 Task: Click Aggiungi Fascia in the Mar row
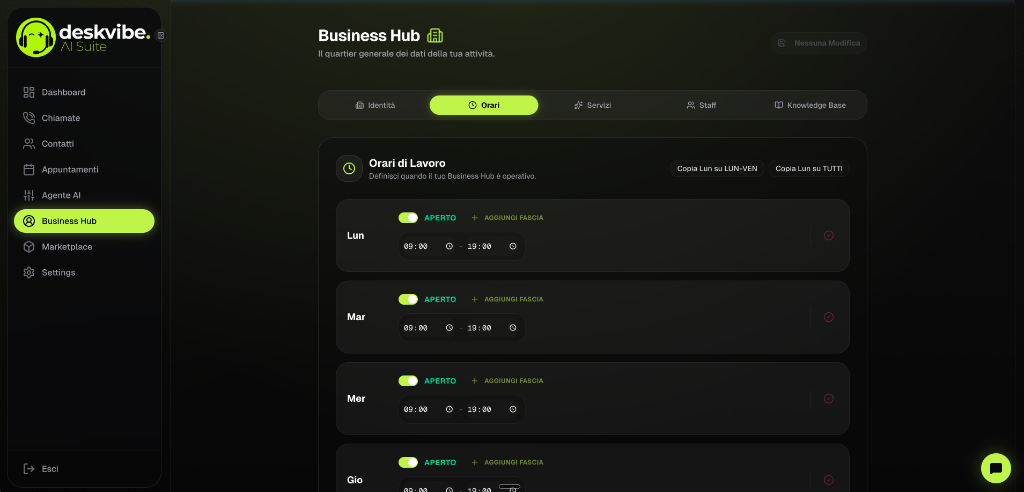pos(507,299)
